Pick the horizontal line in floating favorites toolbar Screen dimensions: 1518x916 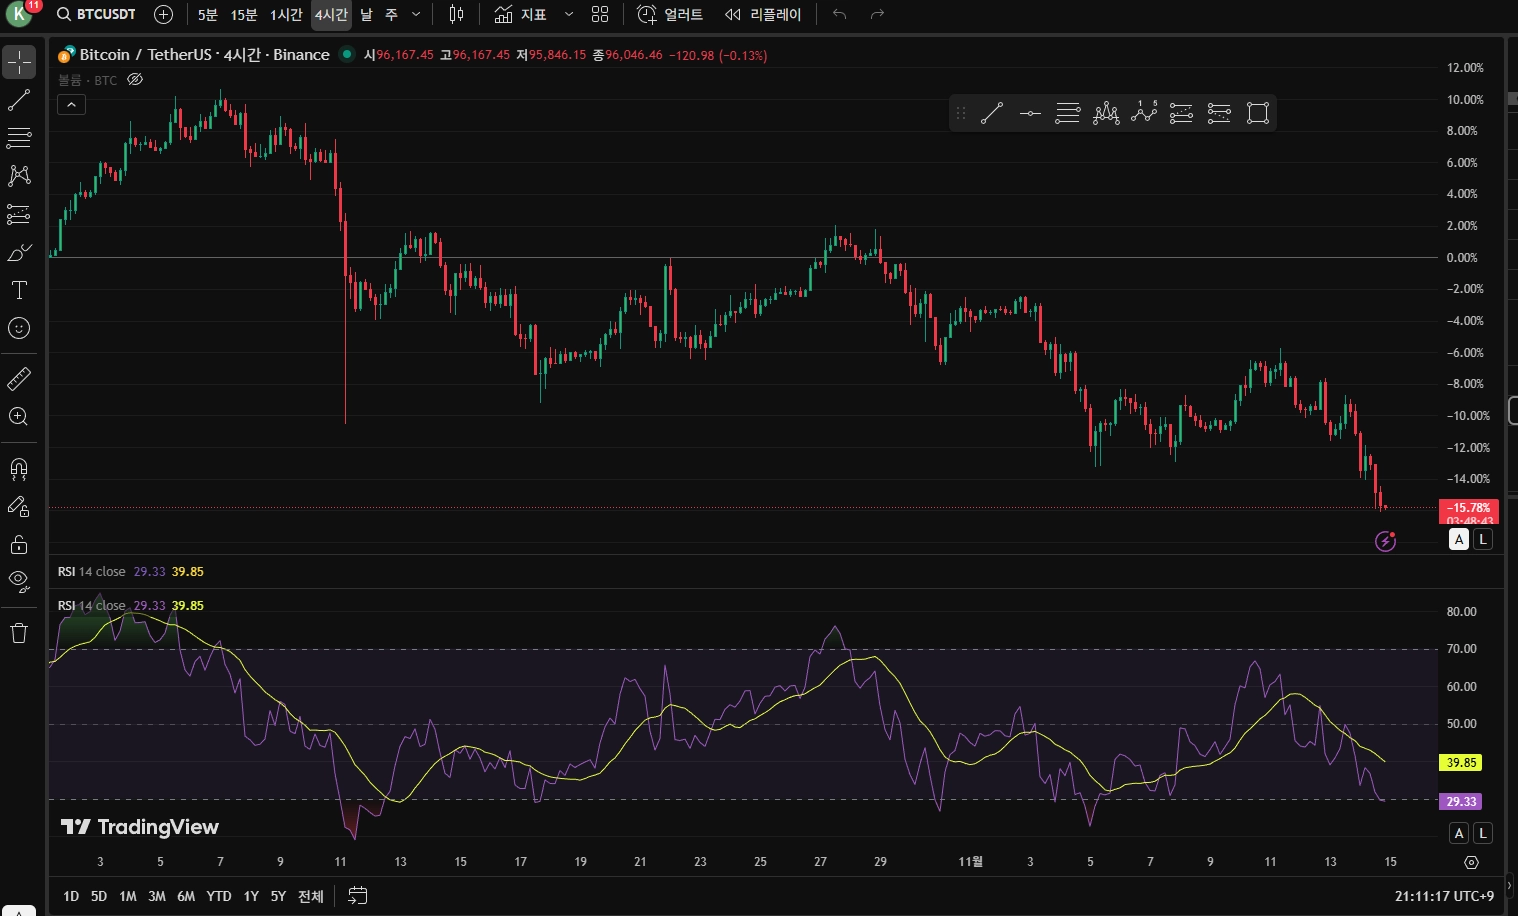(1030, 113)
